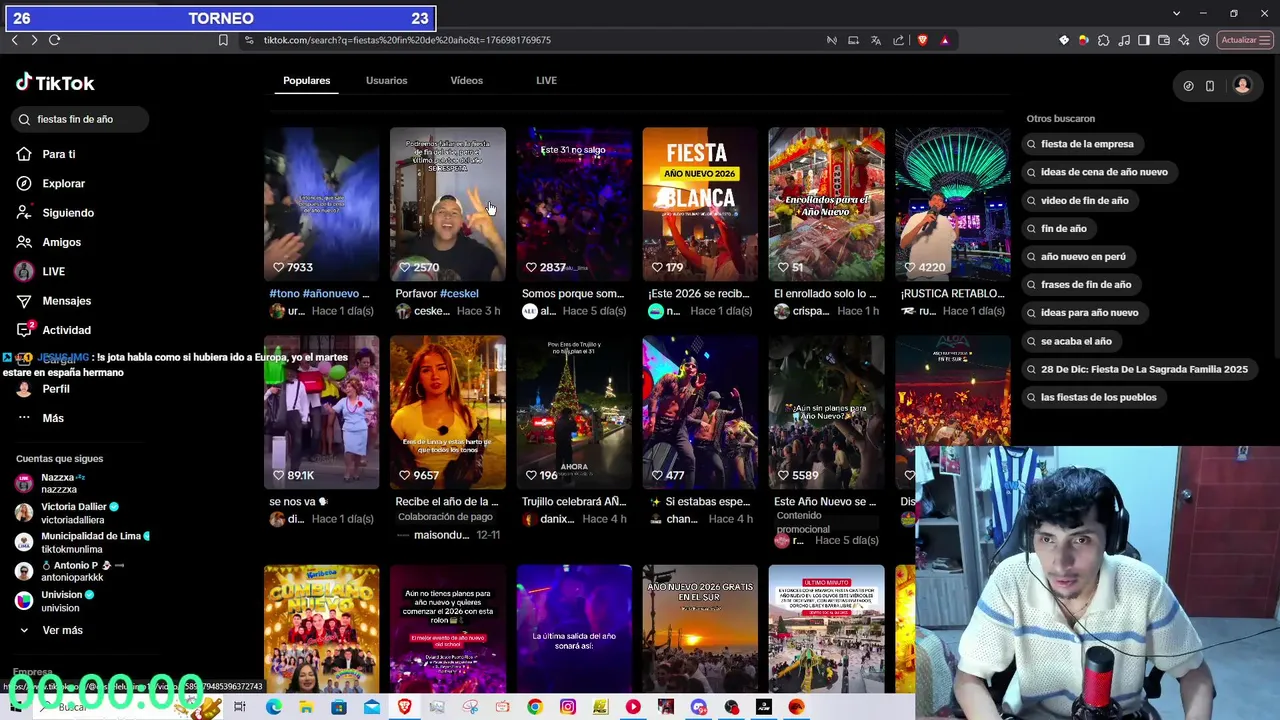Open Municipalidad de Lima account
Image resolution: width=1280 pixels, height=720 pixels.
[x=83, y=542]
